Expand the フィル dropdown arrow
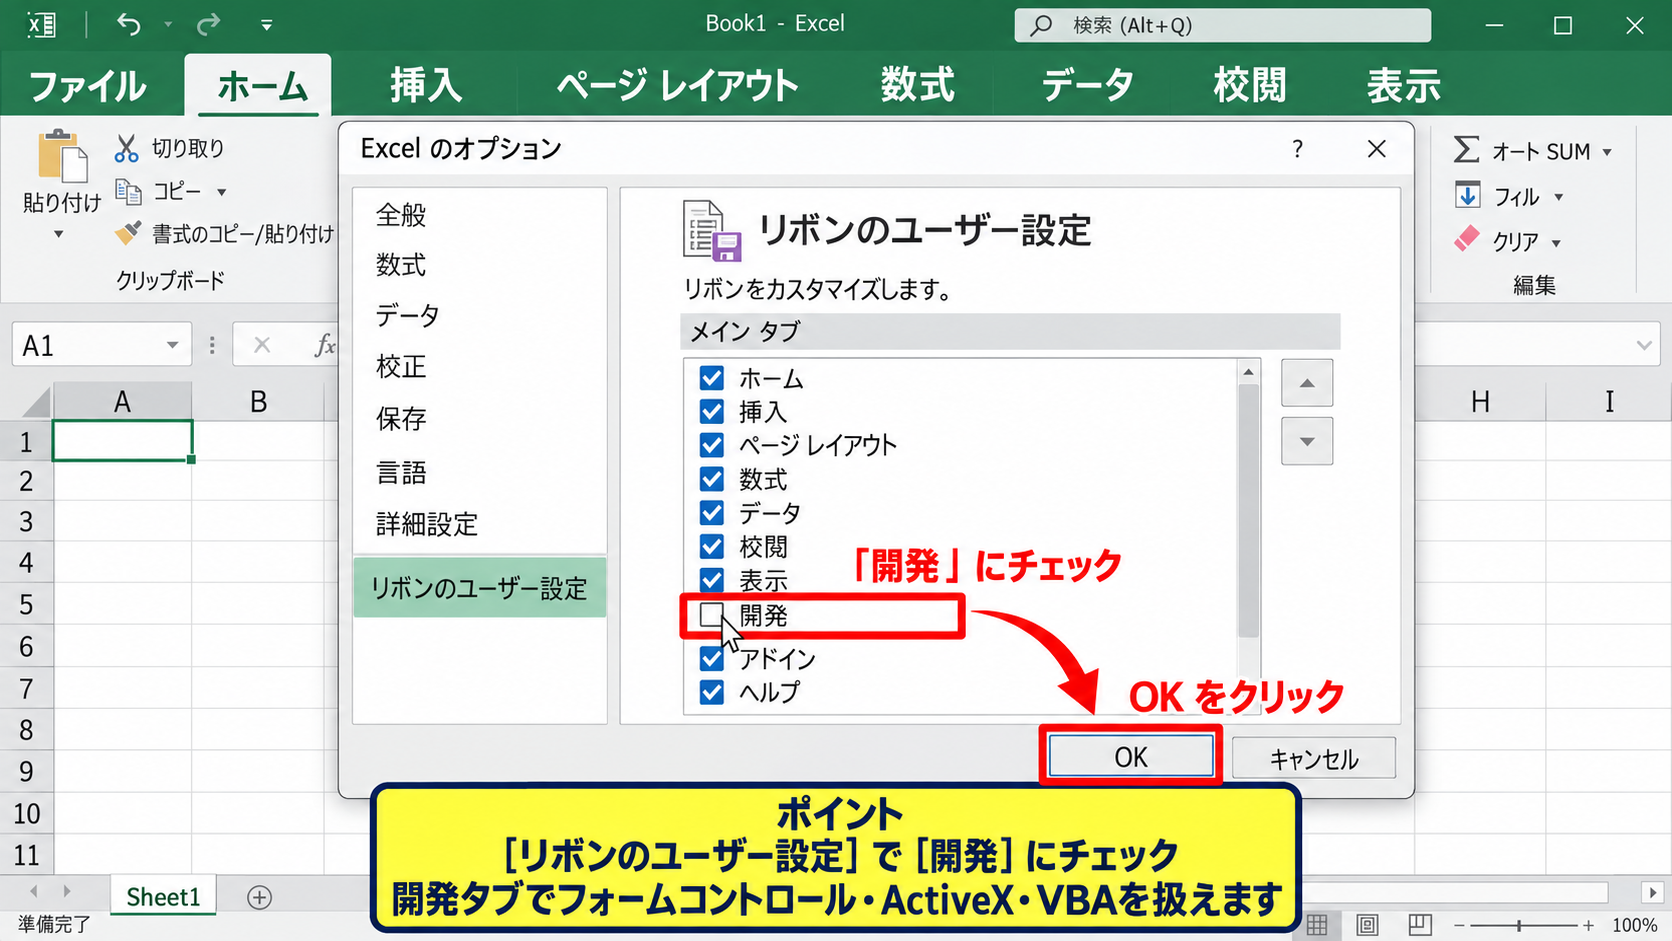The image size is (1672, 941). pos(1558,197)
